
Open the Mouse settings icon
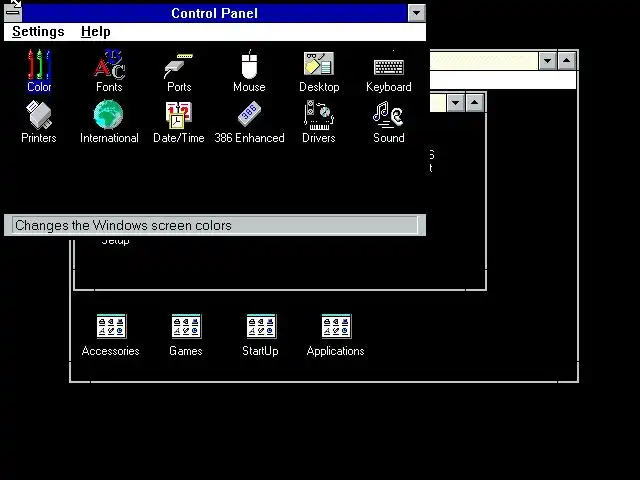[249, 70]
